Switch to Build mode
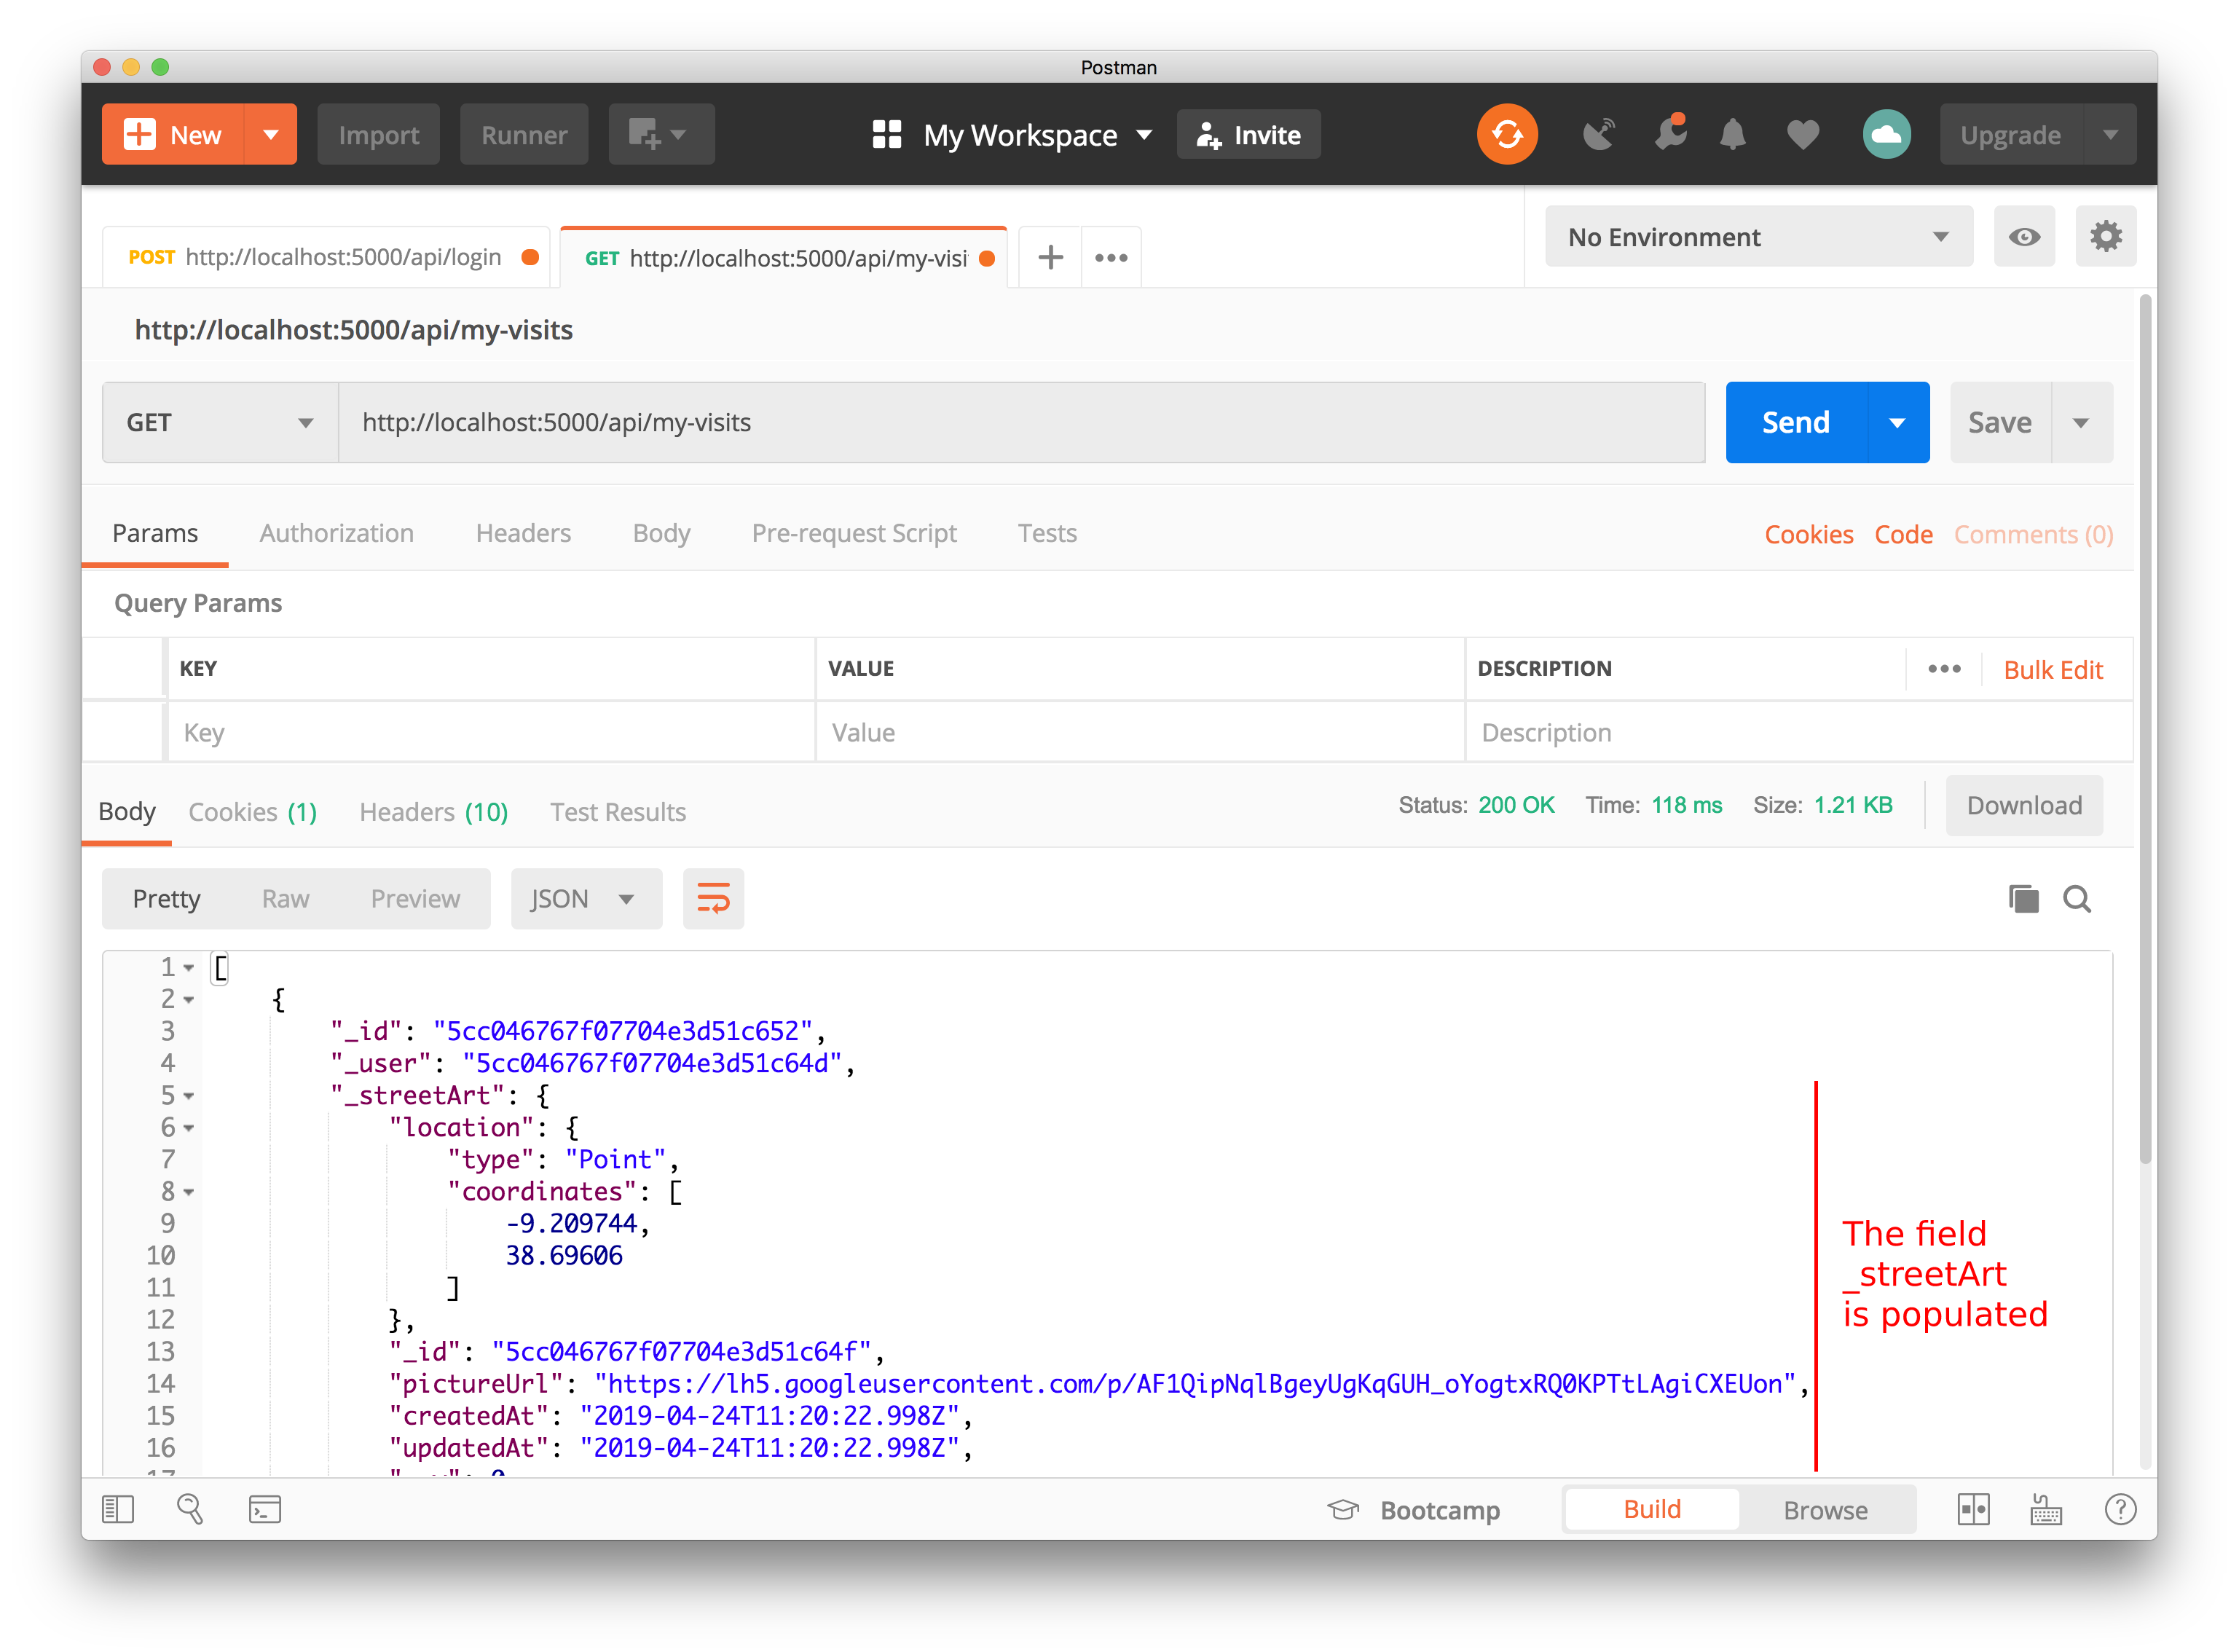2239x1652 pixels. tap(1652, 1510)
